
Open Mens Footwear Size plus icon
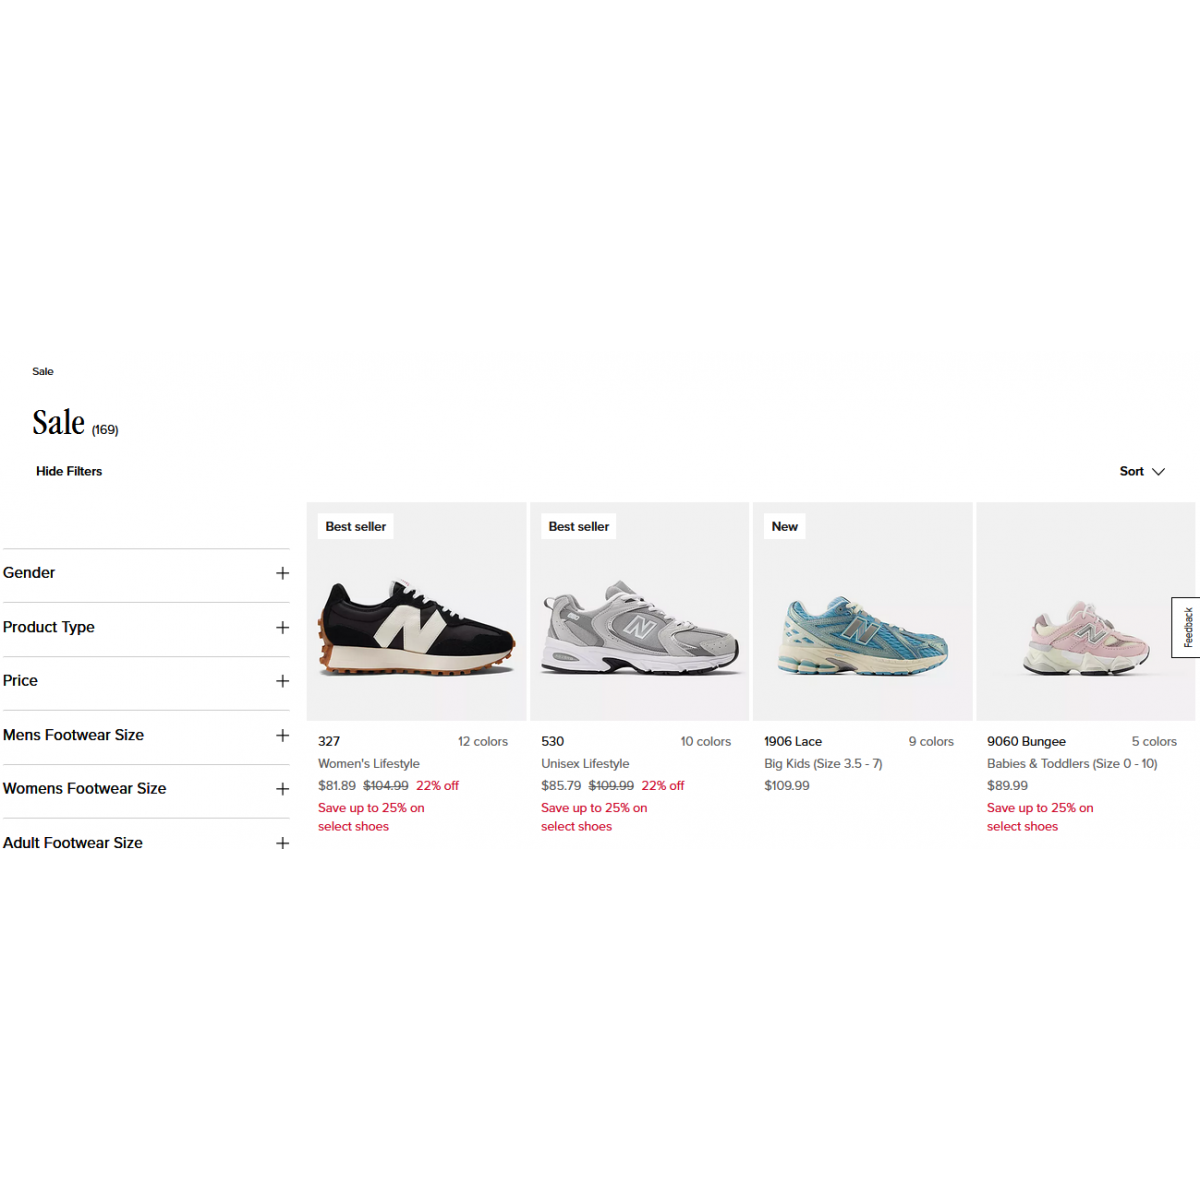[282, 735]
